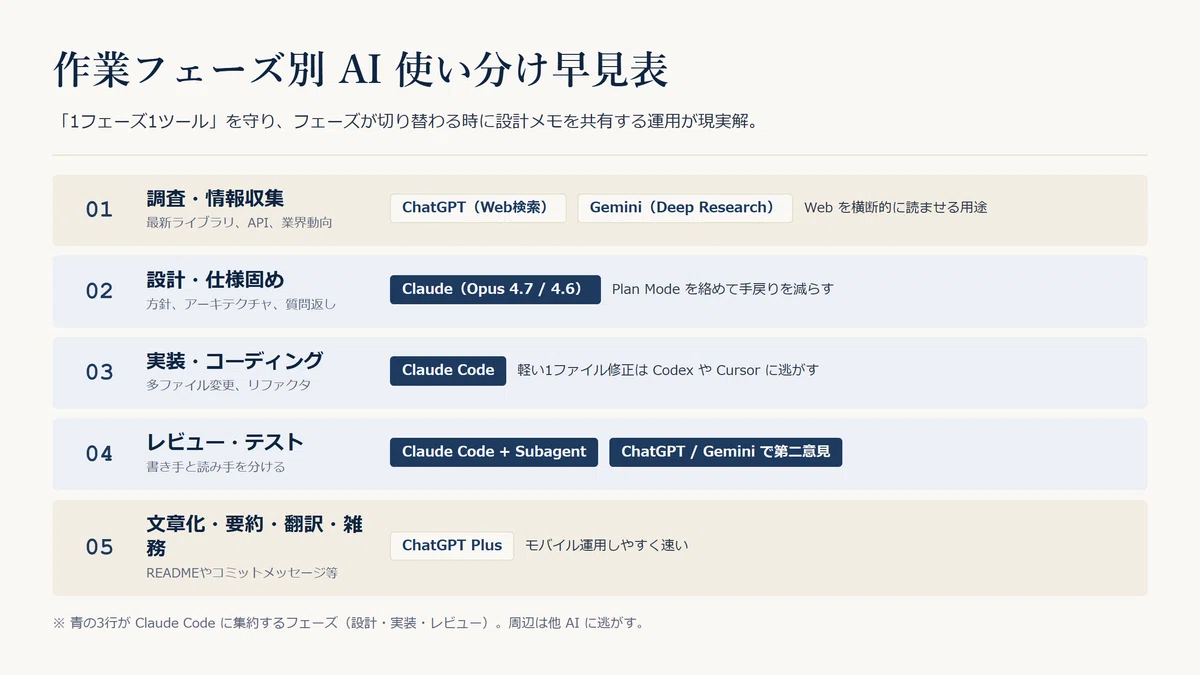Click the slide title 作業フェーズ別 AI 使い分け早見表

361,71
